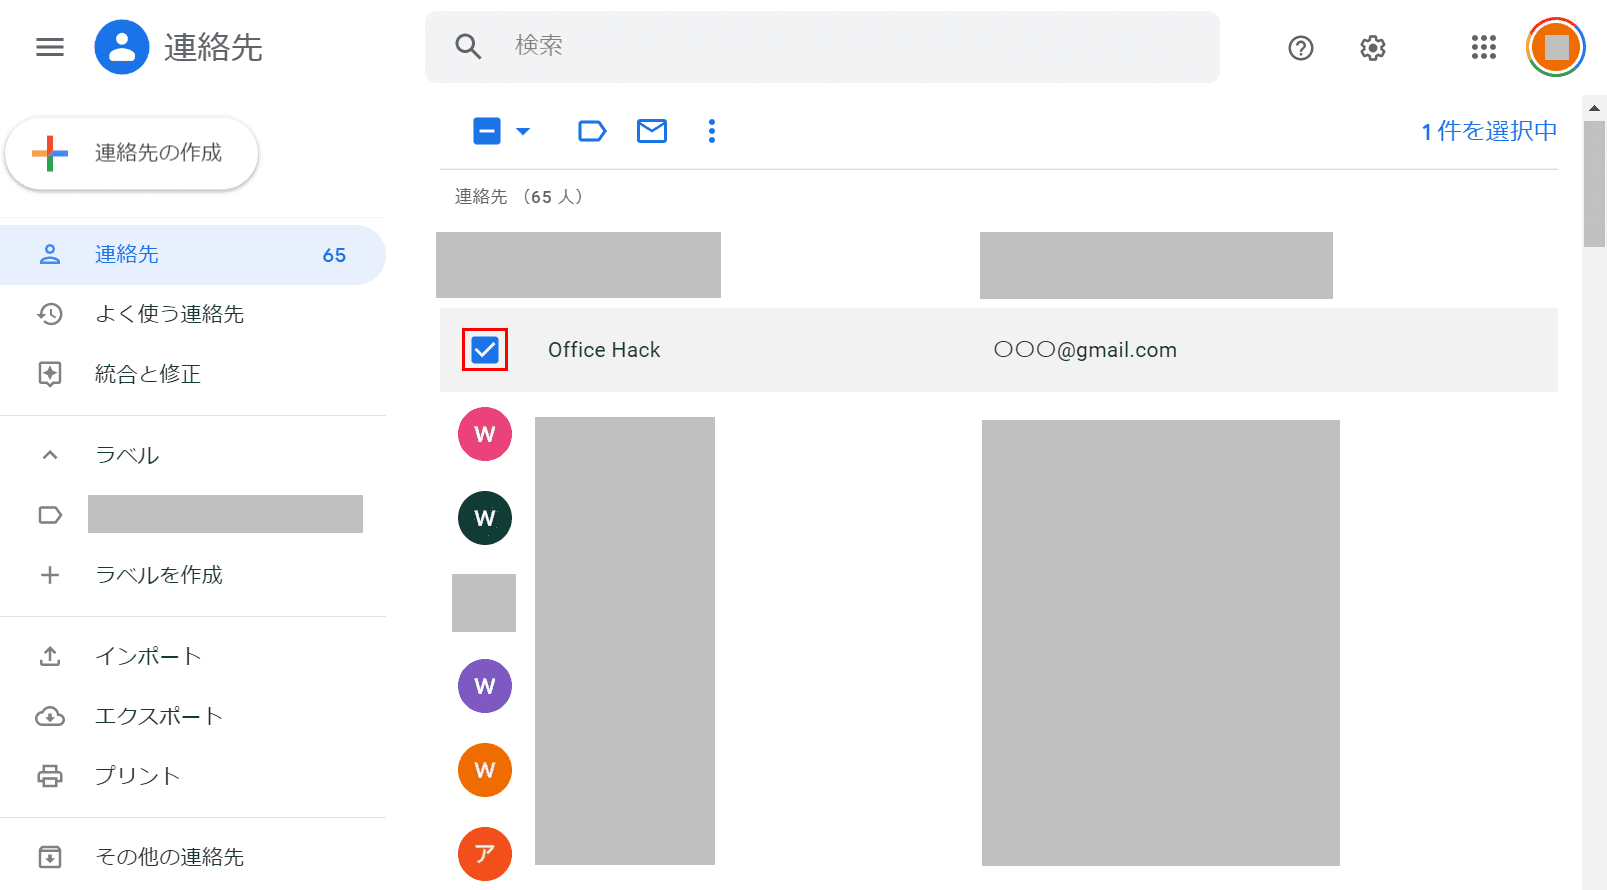Screen dimensions: 1607x890
Task: Click the 連絡先 (65 人) list header
Action: [x=519, y=197]
